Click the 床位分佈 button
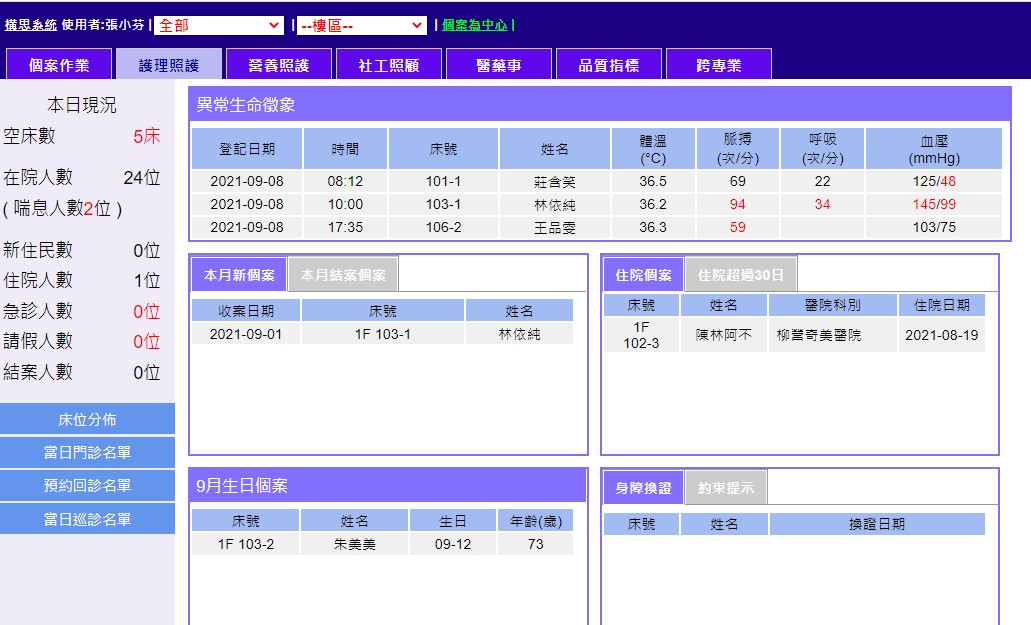 point(87,419)
